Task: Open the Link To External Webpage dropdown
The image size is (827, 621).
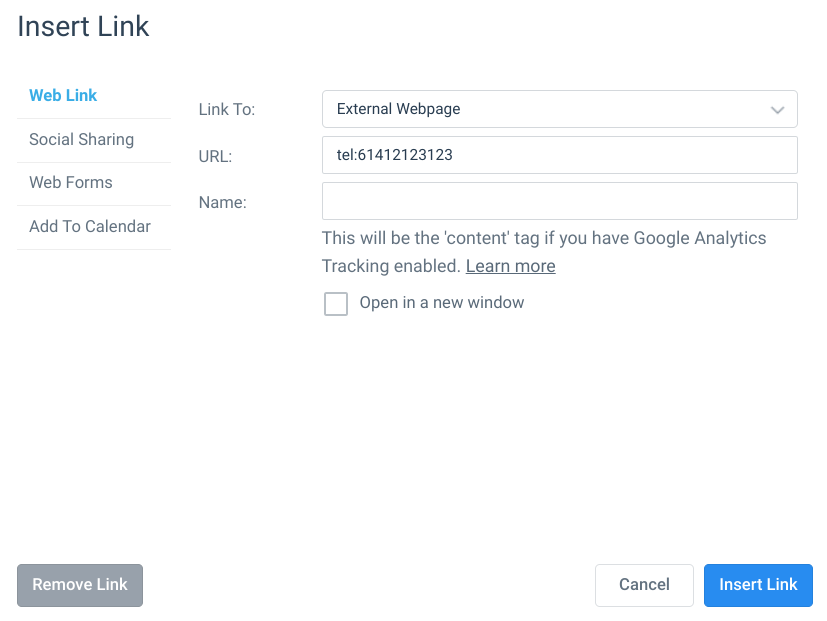Action: click(x=560, y=109)
